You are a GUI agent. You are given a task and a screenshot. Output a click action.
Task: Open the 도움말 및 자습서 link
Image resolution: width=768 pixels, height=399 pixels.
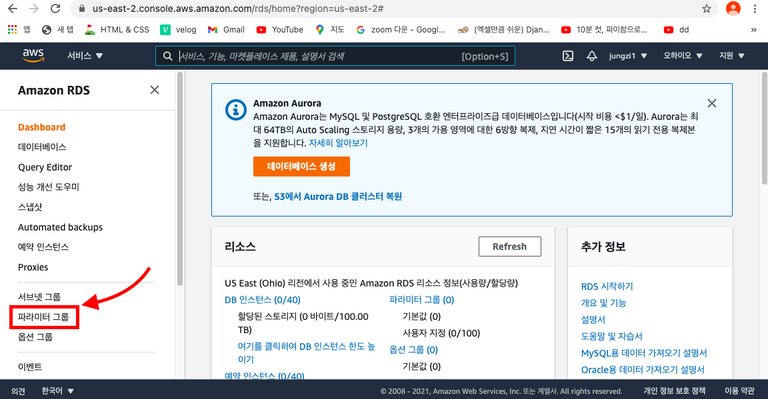[612, 336]
